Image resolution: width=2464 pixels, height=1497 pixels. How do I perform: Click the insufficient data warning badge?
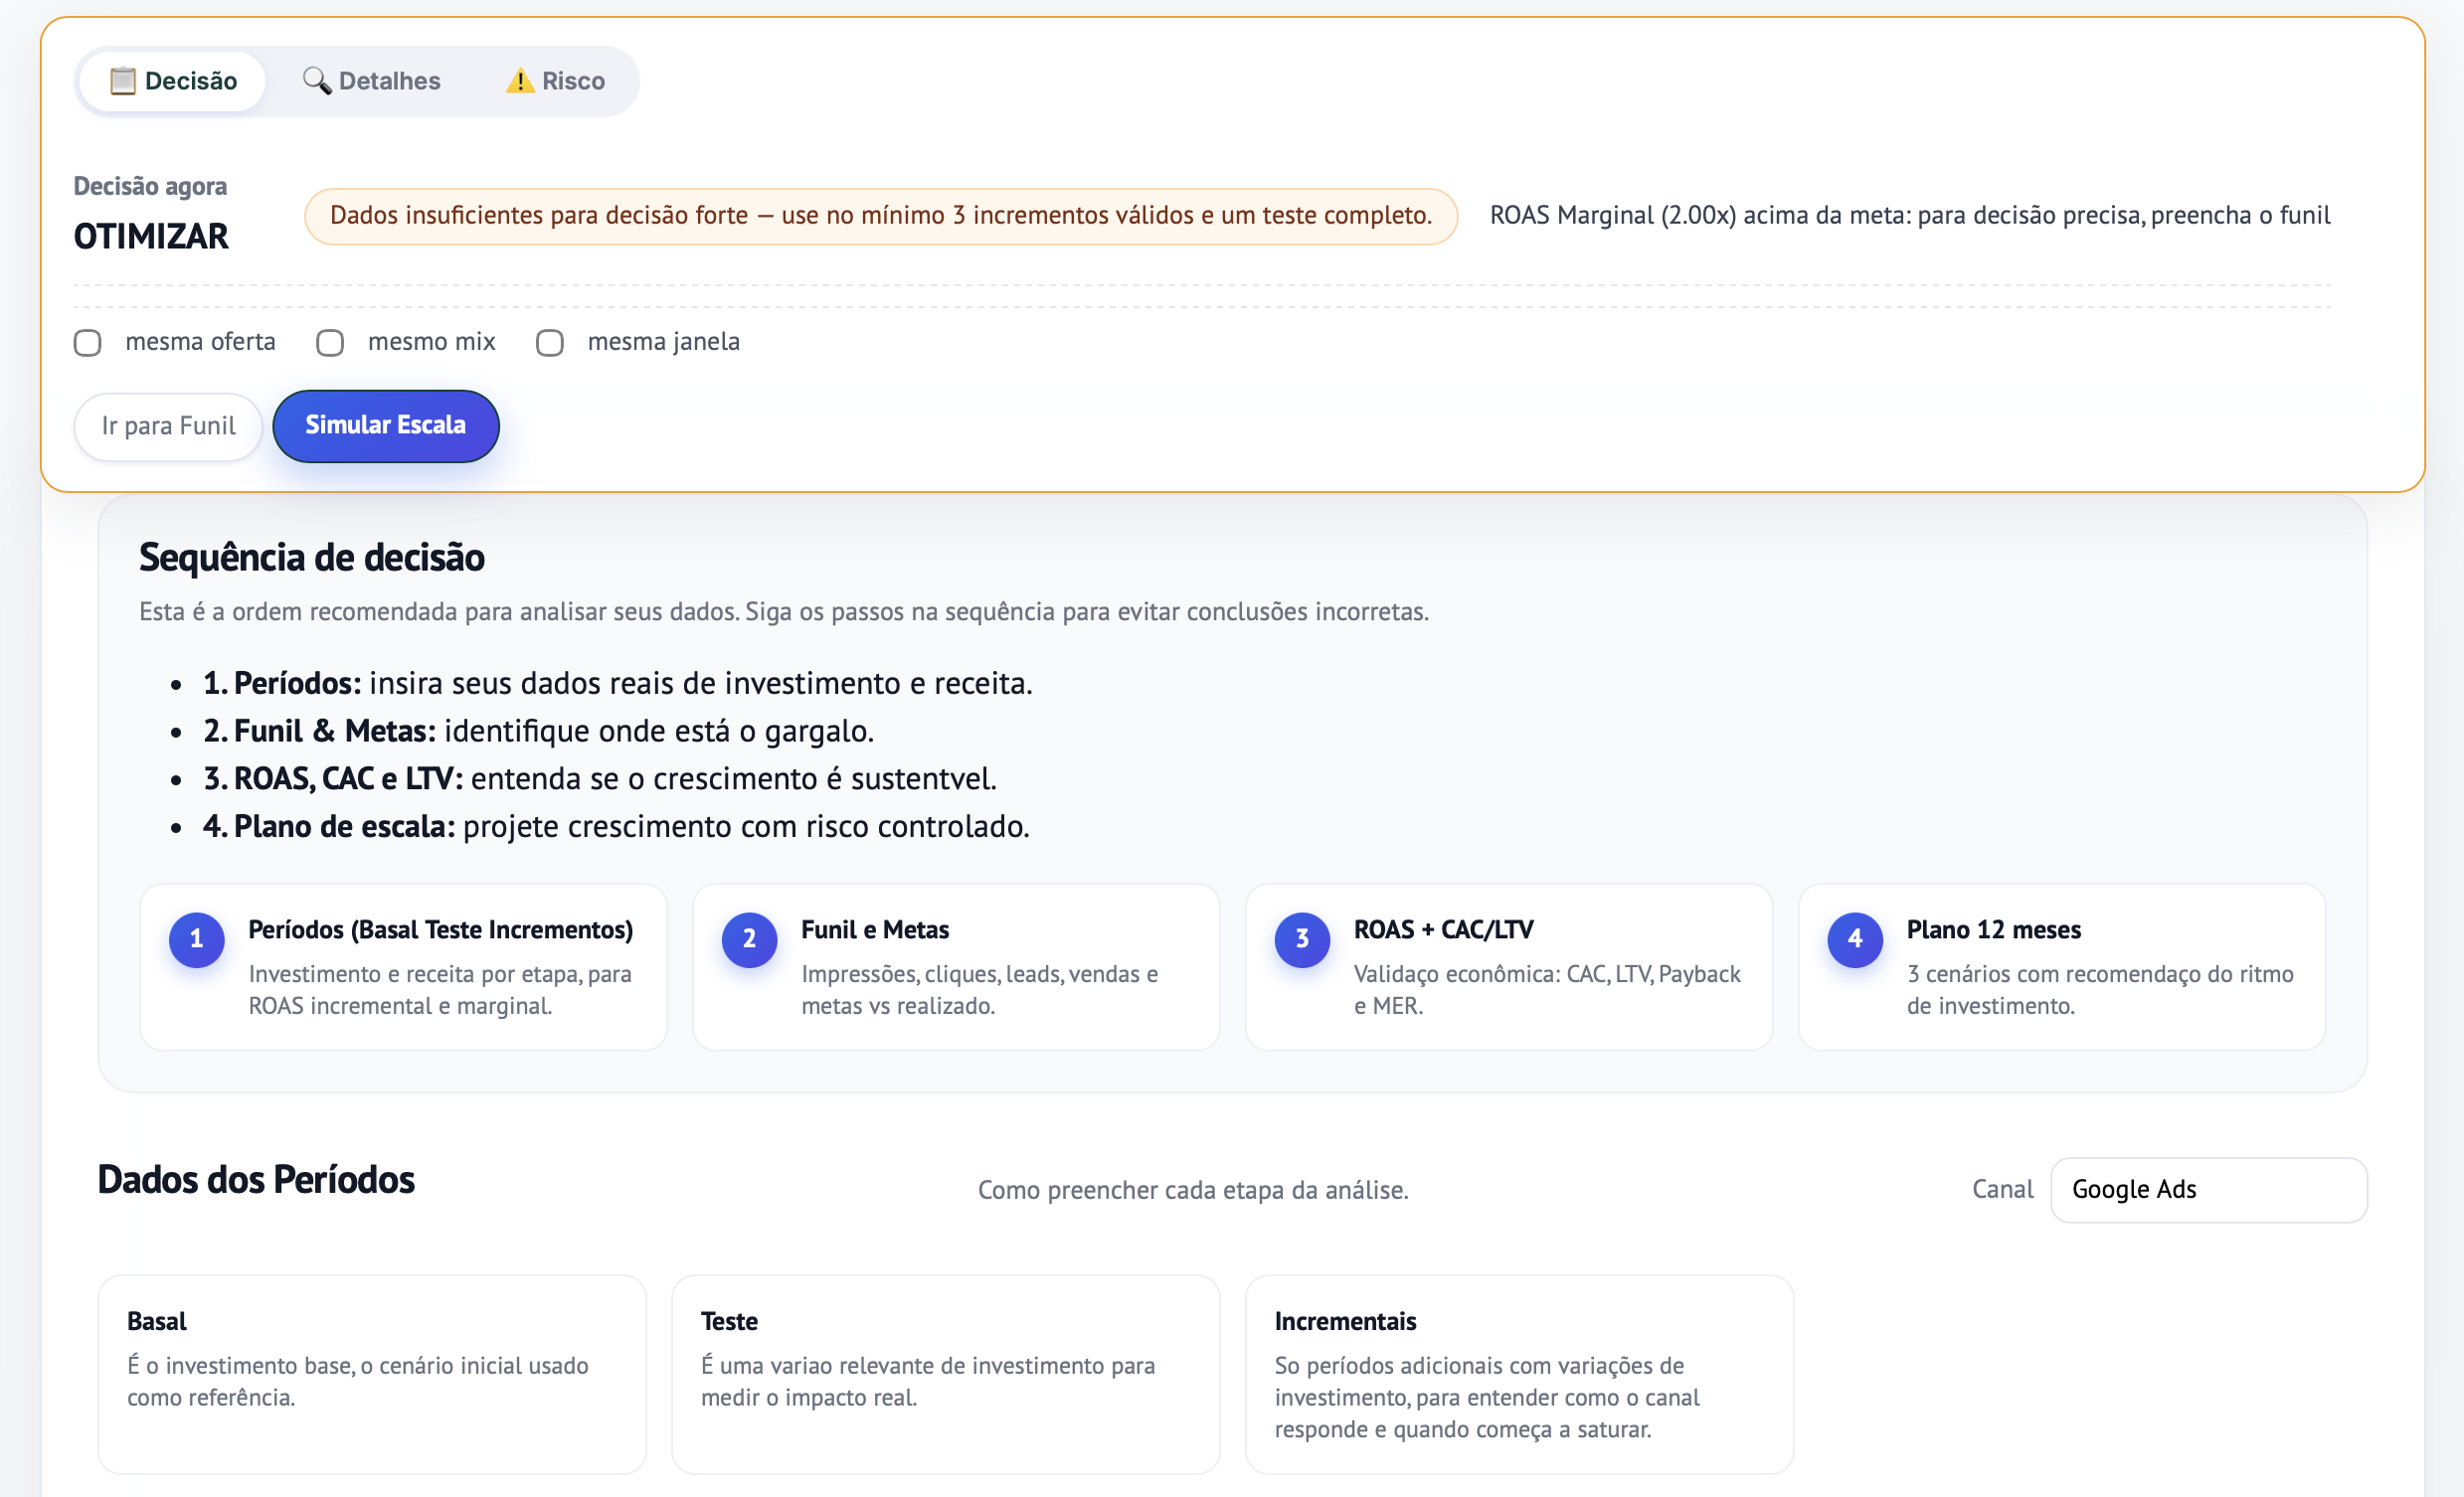(x=880, y=216)
